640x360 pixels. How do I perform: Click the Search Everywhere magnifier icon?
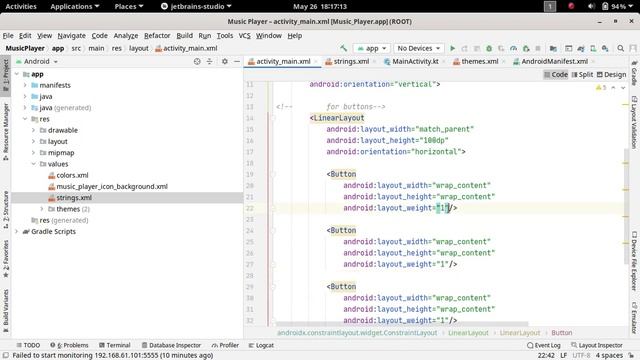[620, 48]
